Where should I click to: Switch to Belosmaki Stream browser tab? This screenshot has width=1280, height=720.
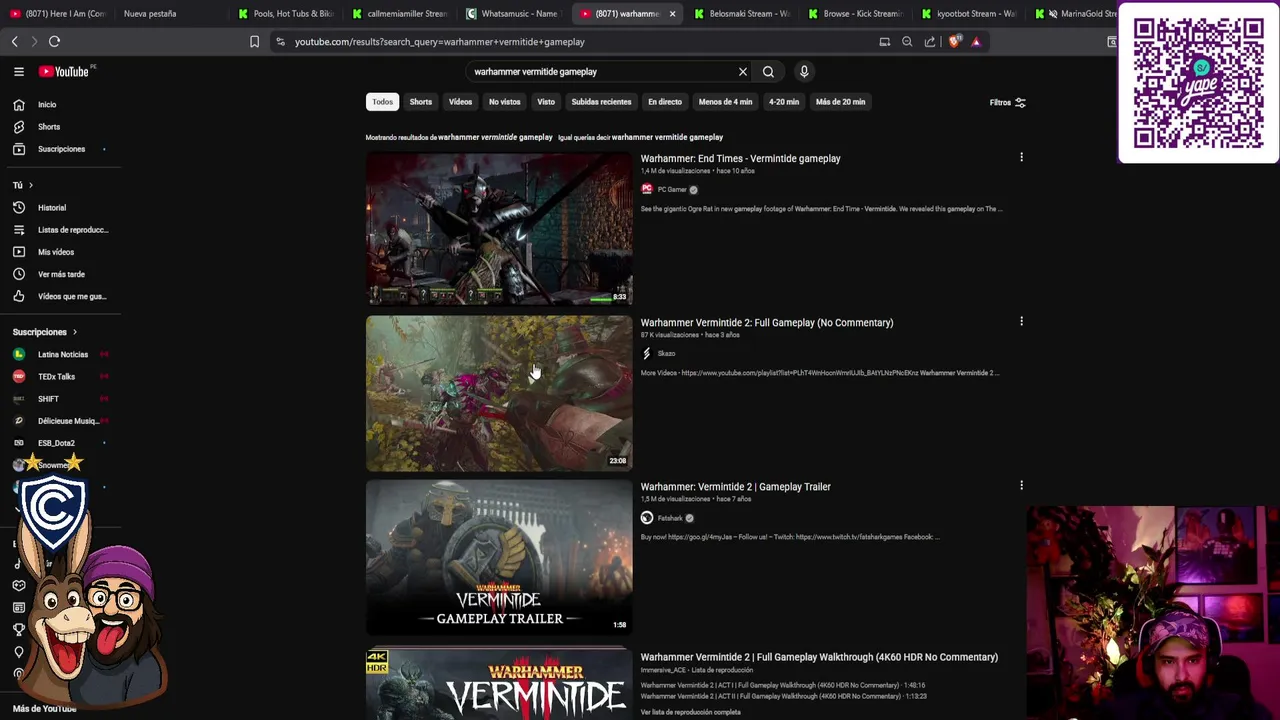[x=742, y=14]
